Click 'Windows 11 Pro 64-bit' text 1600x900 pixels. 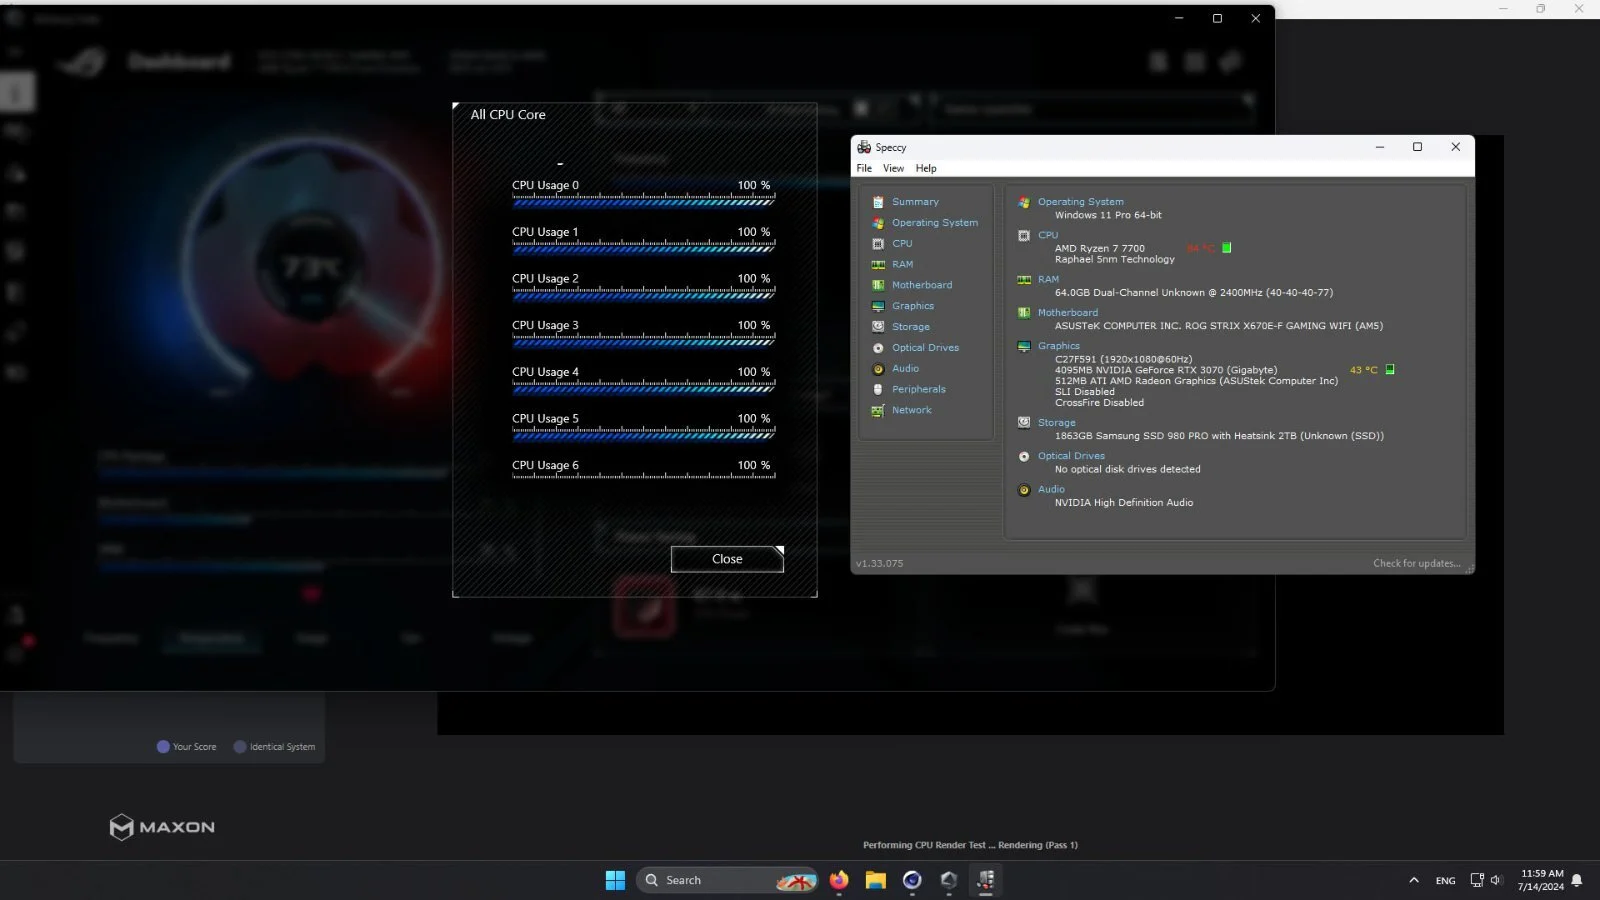1108,215
